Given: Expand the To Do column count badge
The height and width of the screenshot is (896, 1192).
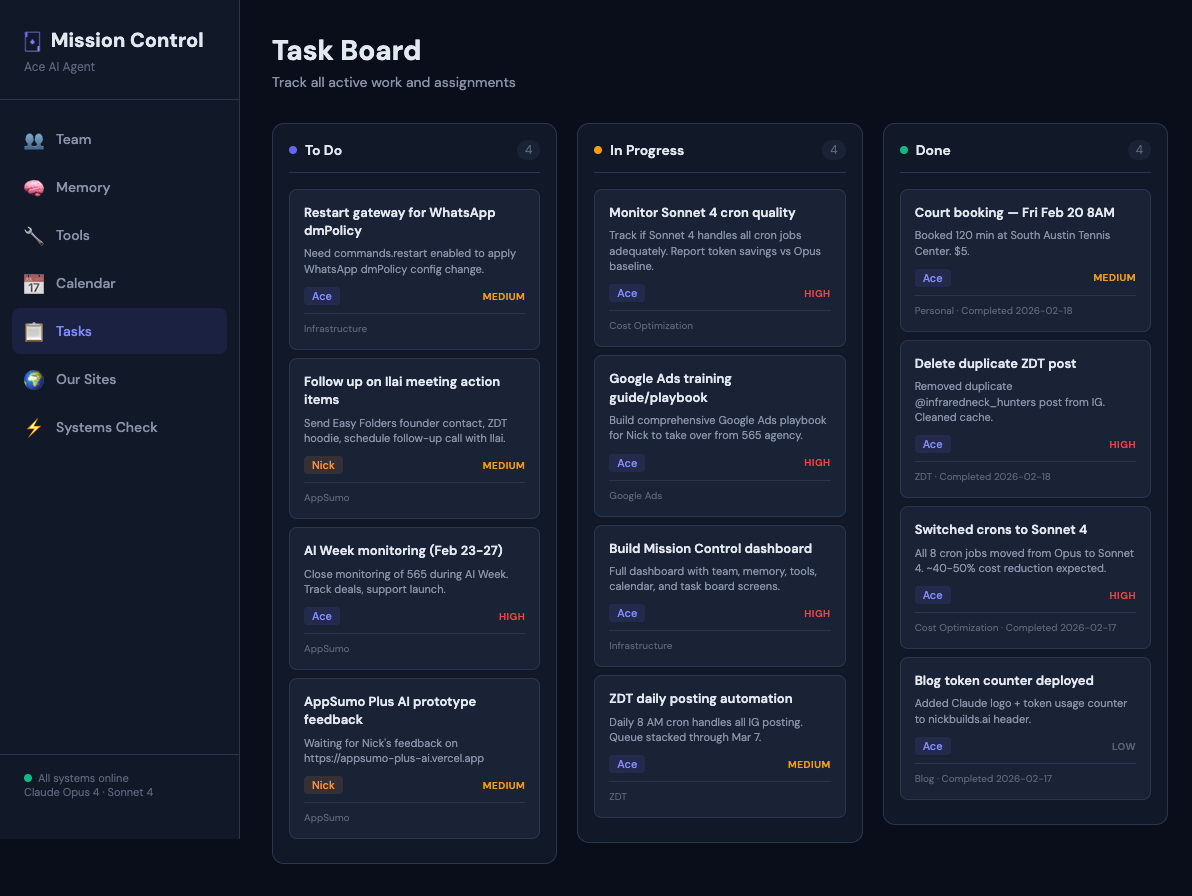Looking at the screenshot, I should [528, 149].
